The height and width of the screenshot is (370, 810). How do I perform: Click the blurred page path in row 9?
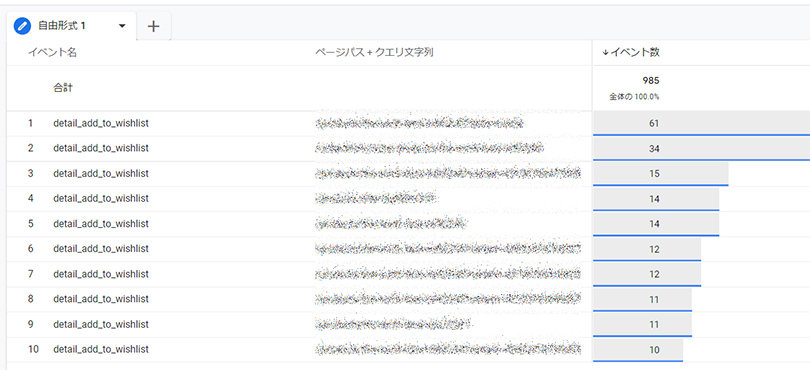coord(393,324)
